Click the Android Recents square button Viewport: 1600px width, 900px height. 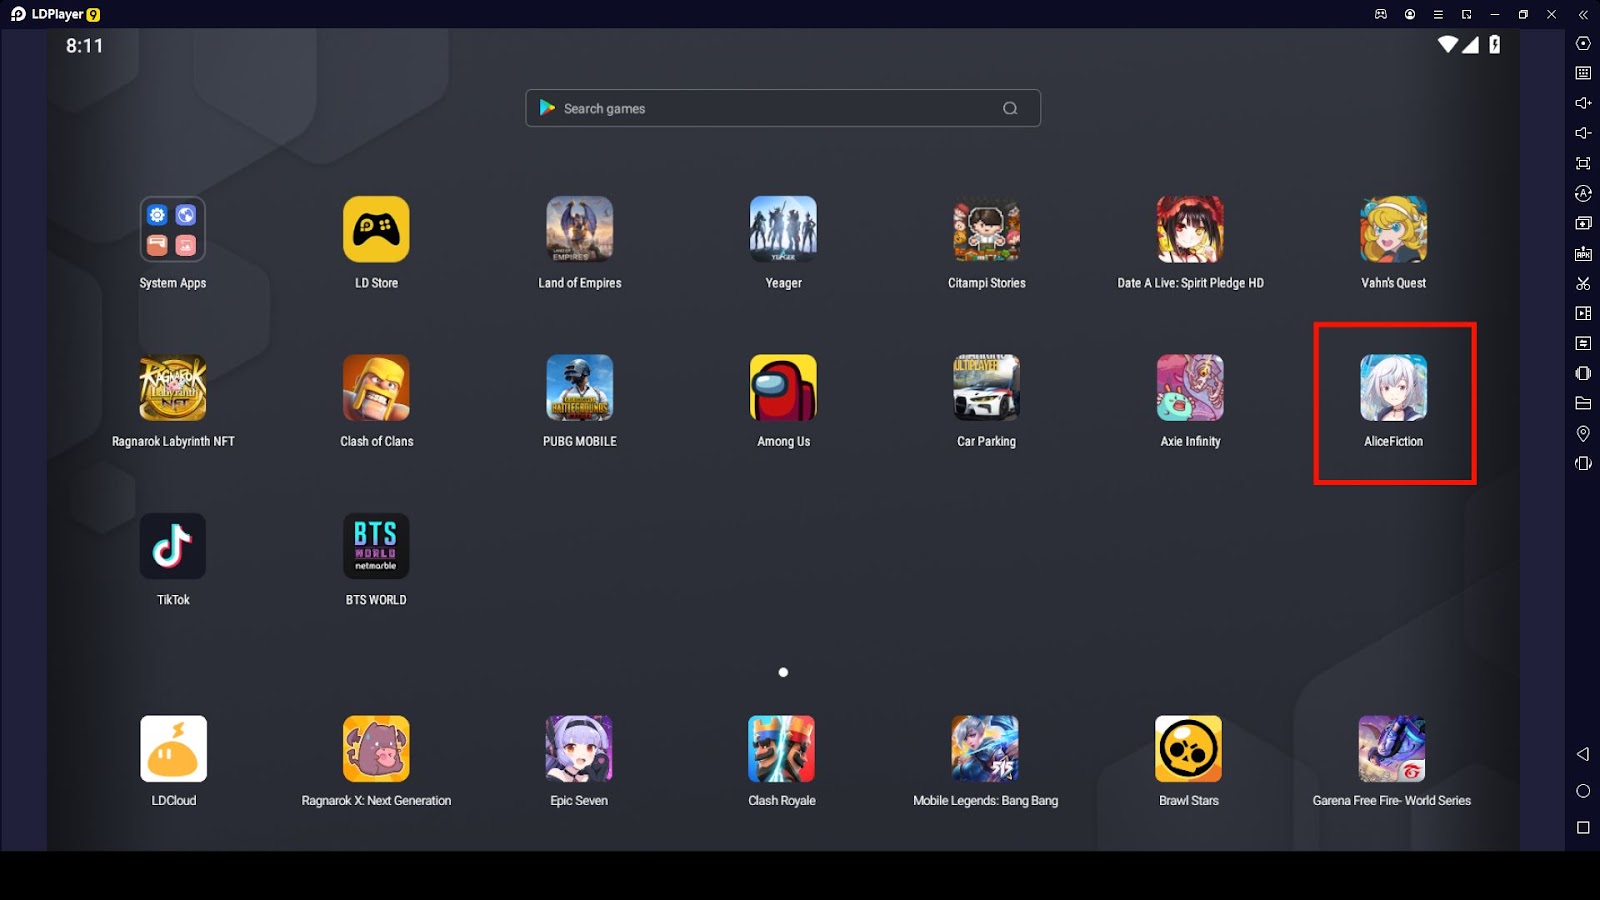pyautogui.click(x=1583, y=827)
